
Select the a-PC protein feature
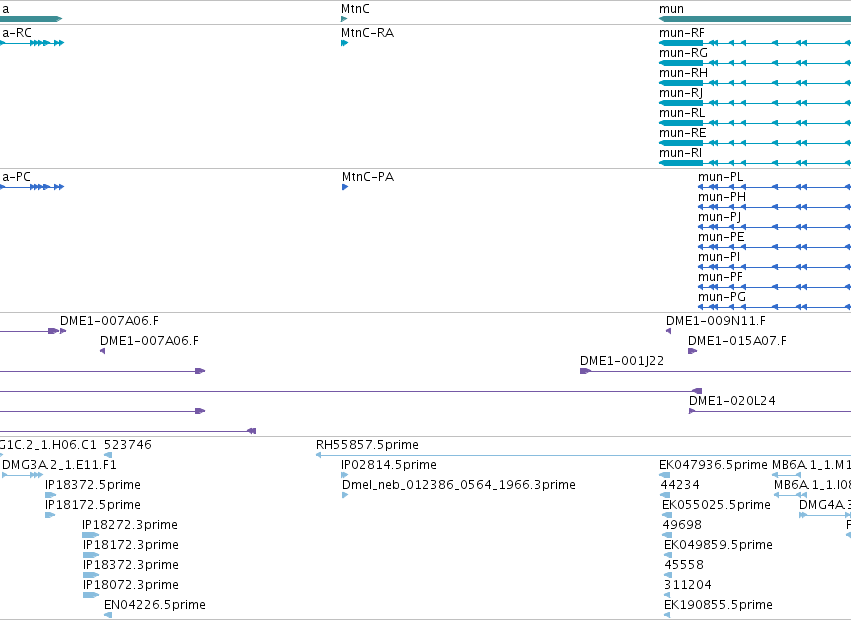click(x=32, y=187)
